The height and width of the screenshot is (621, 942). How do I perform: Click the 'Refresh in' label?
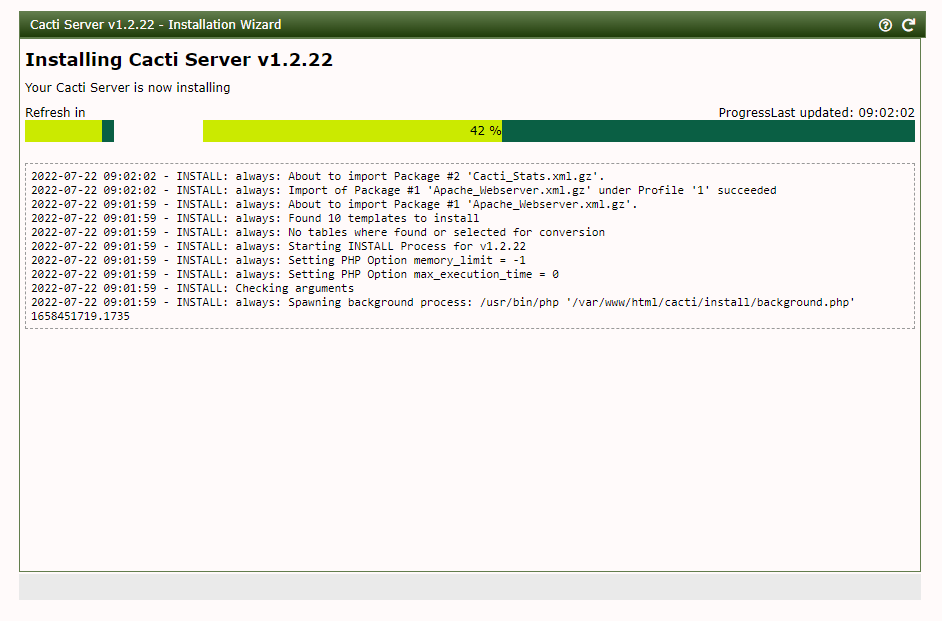click(55, 113)
